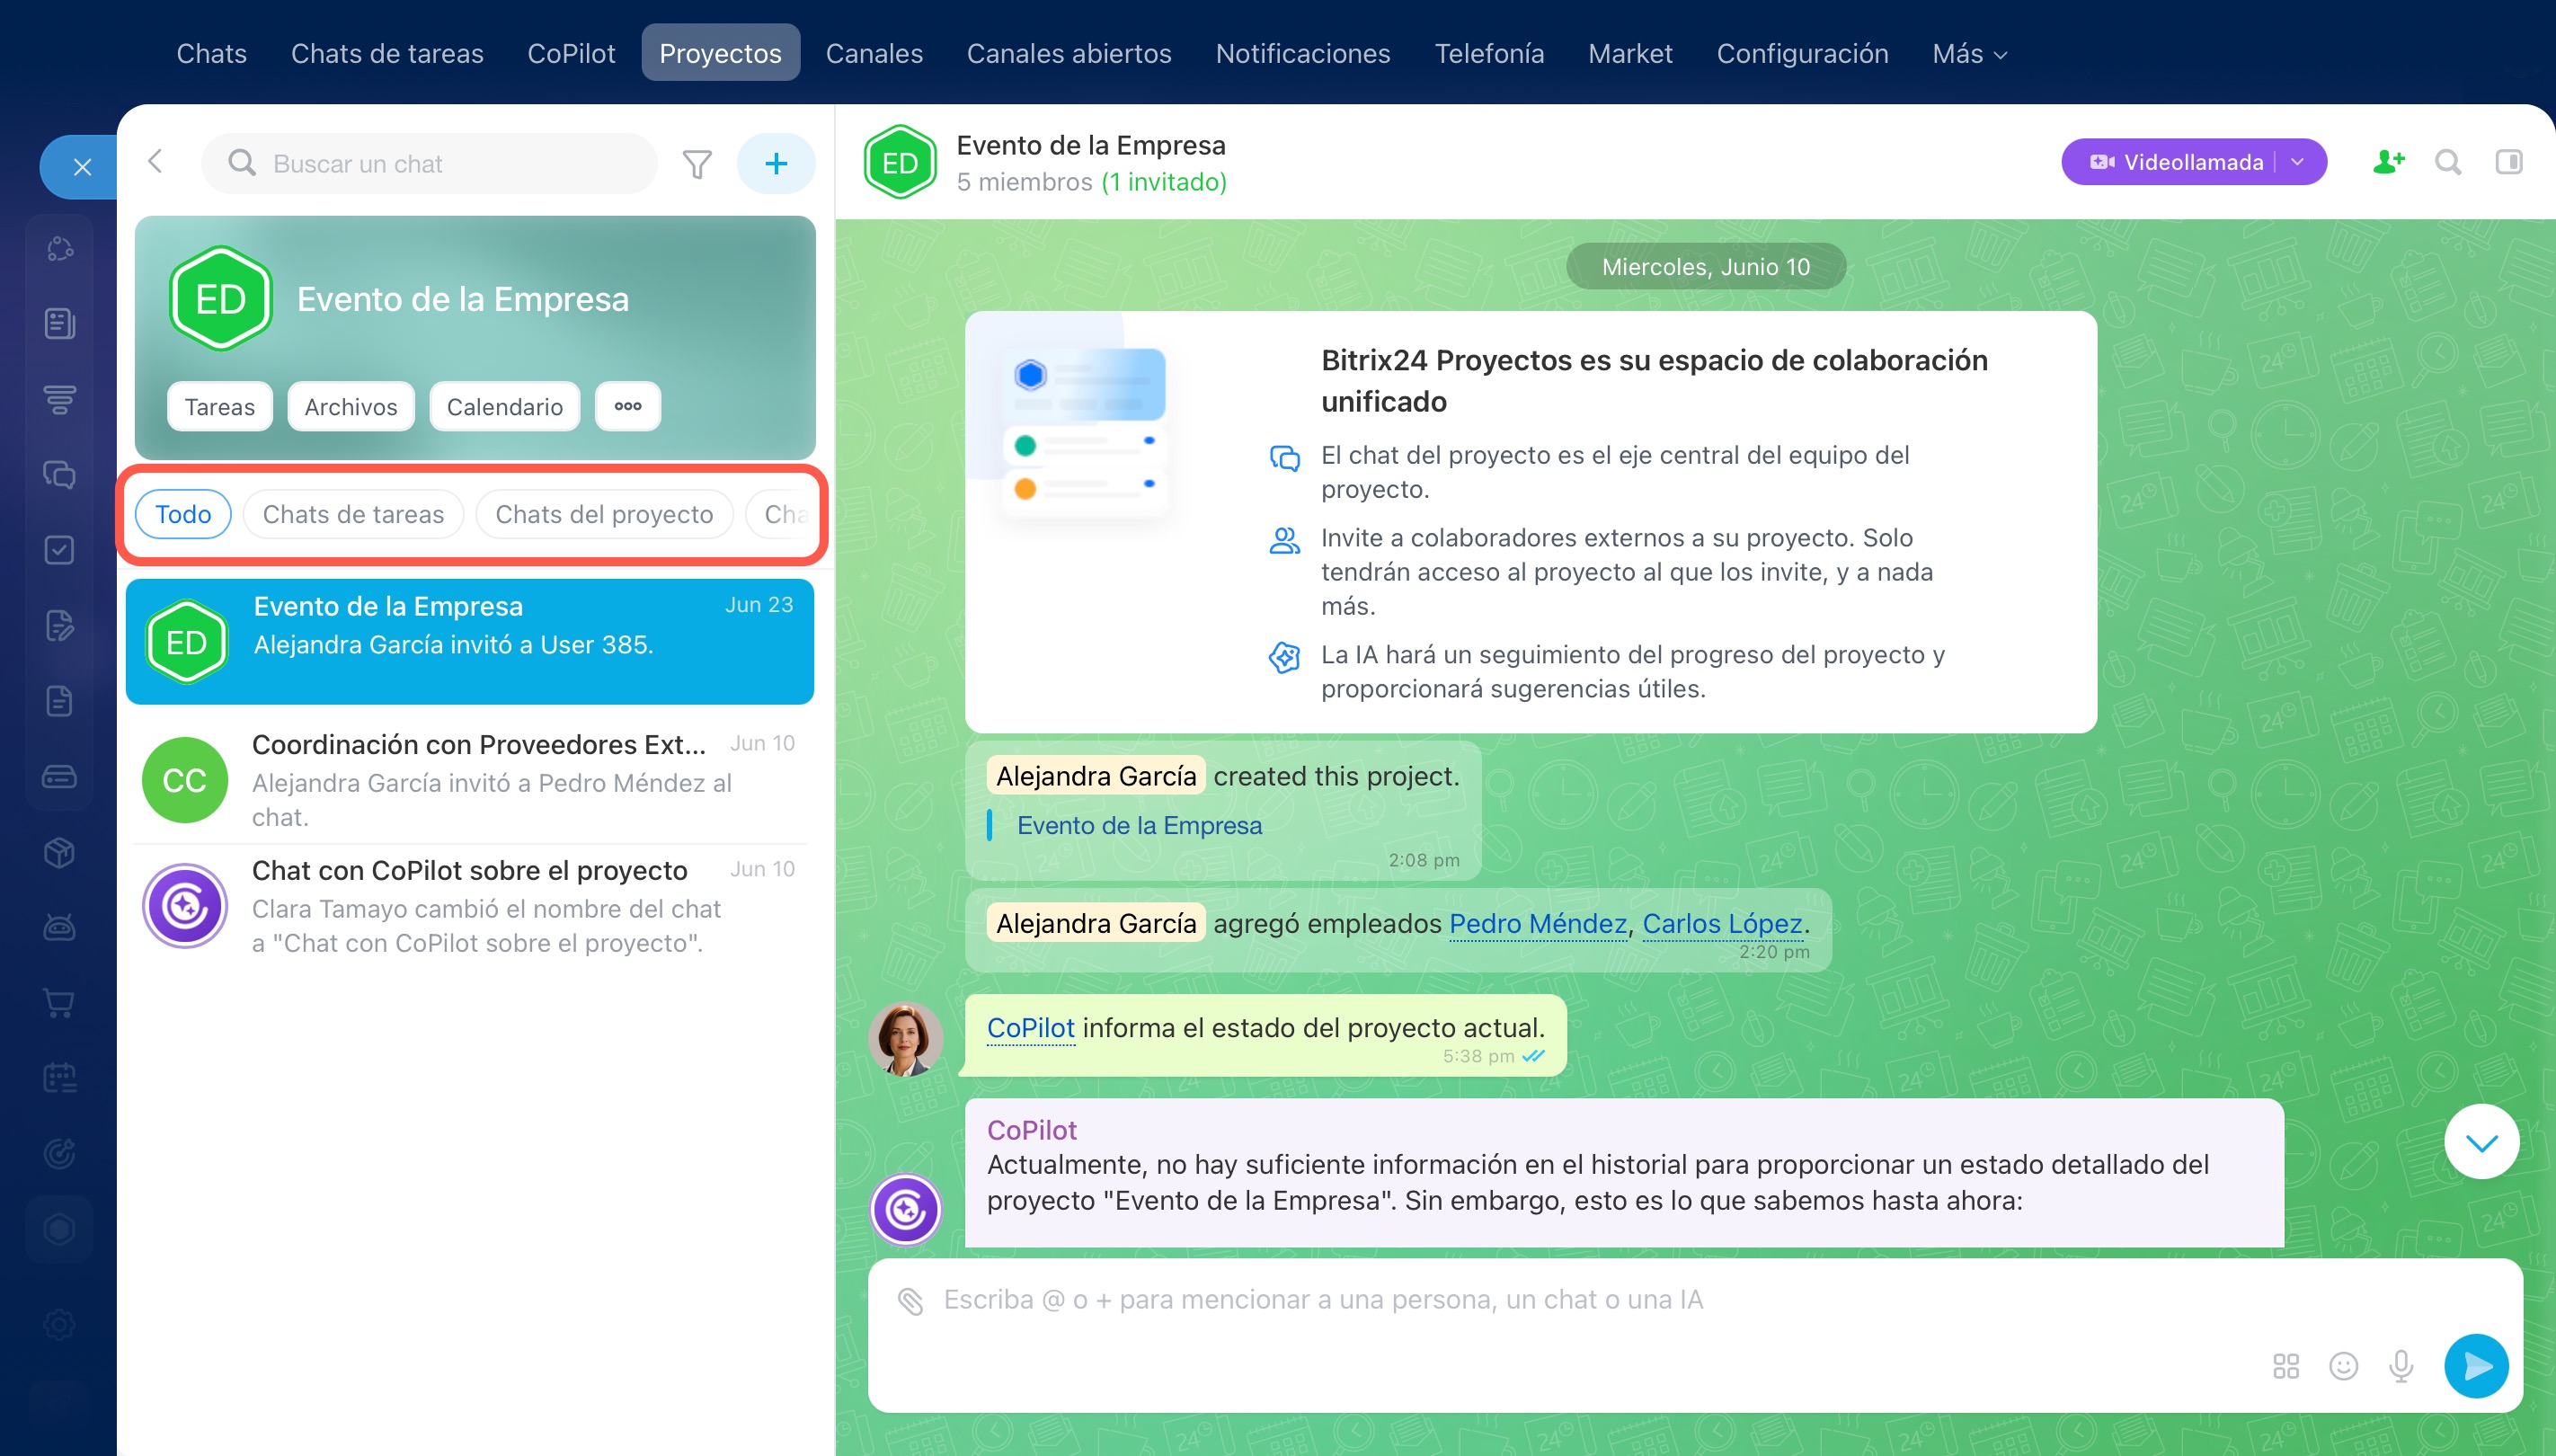Expand the Videollamada dropdown arrow

click(x=2298, y=162)
